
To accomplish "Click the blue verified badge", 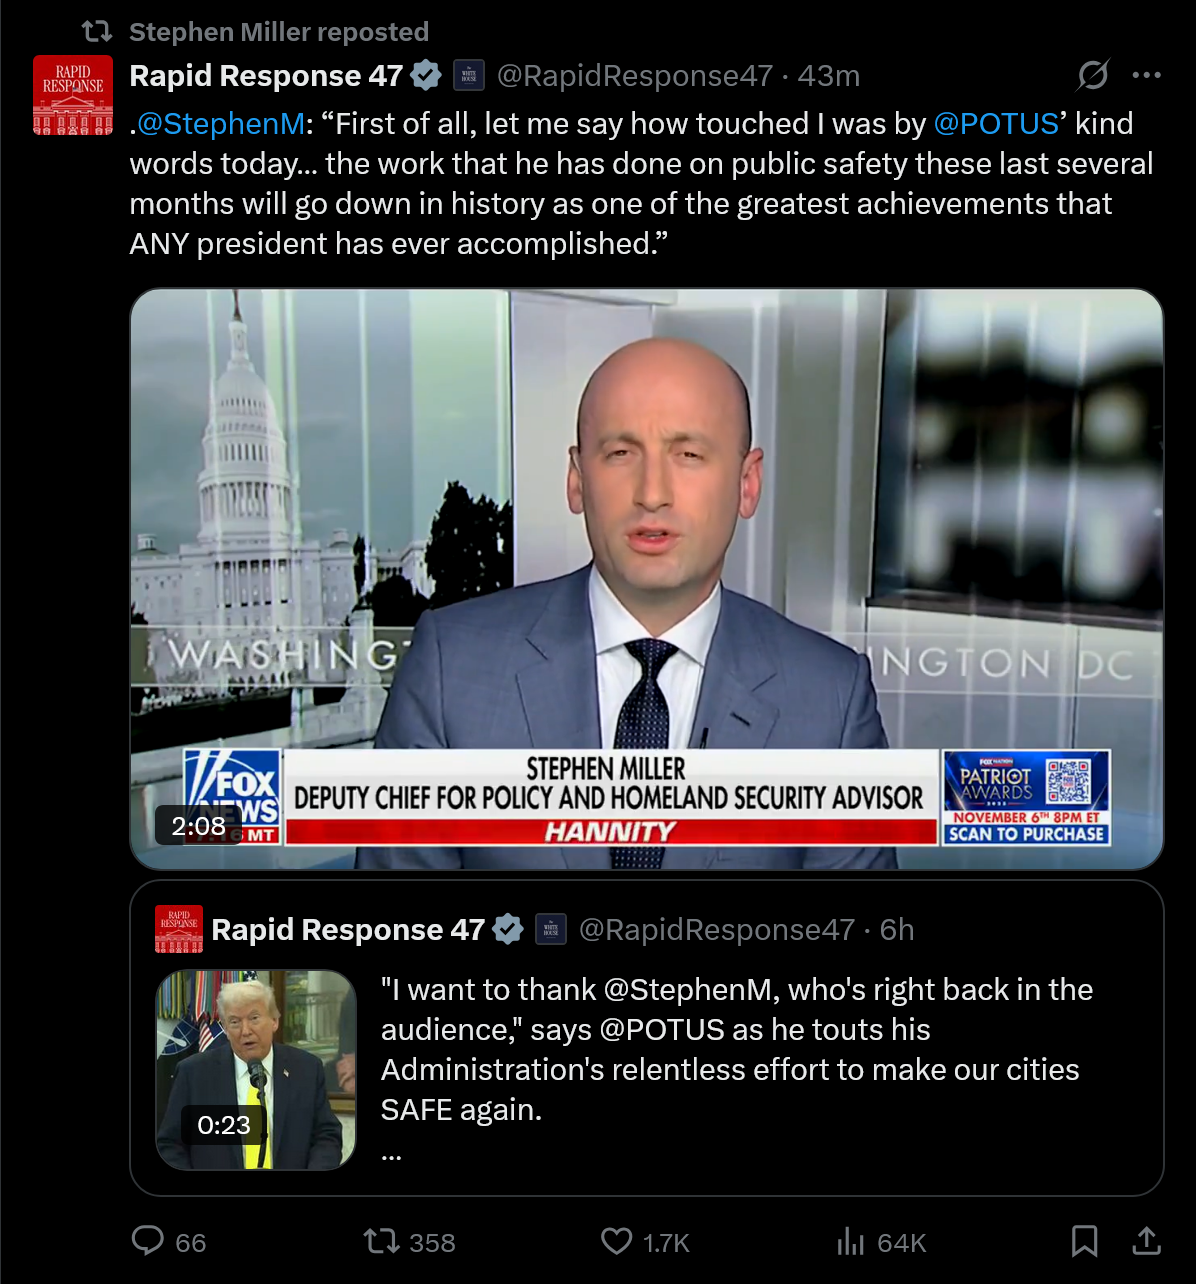I will (x=426, y=76).
